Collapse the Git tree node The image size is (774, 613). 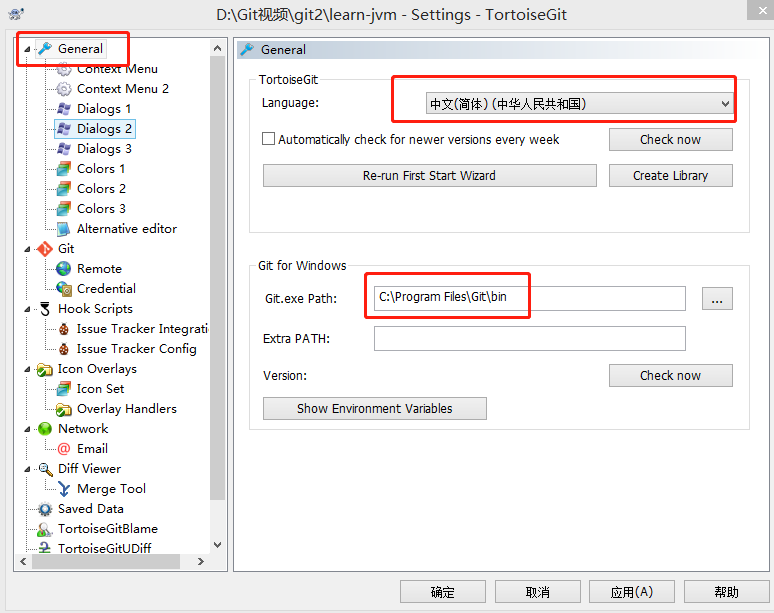(28, 249)
